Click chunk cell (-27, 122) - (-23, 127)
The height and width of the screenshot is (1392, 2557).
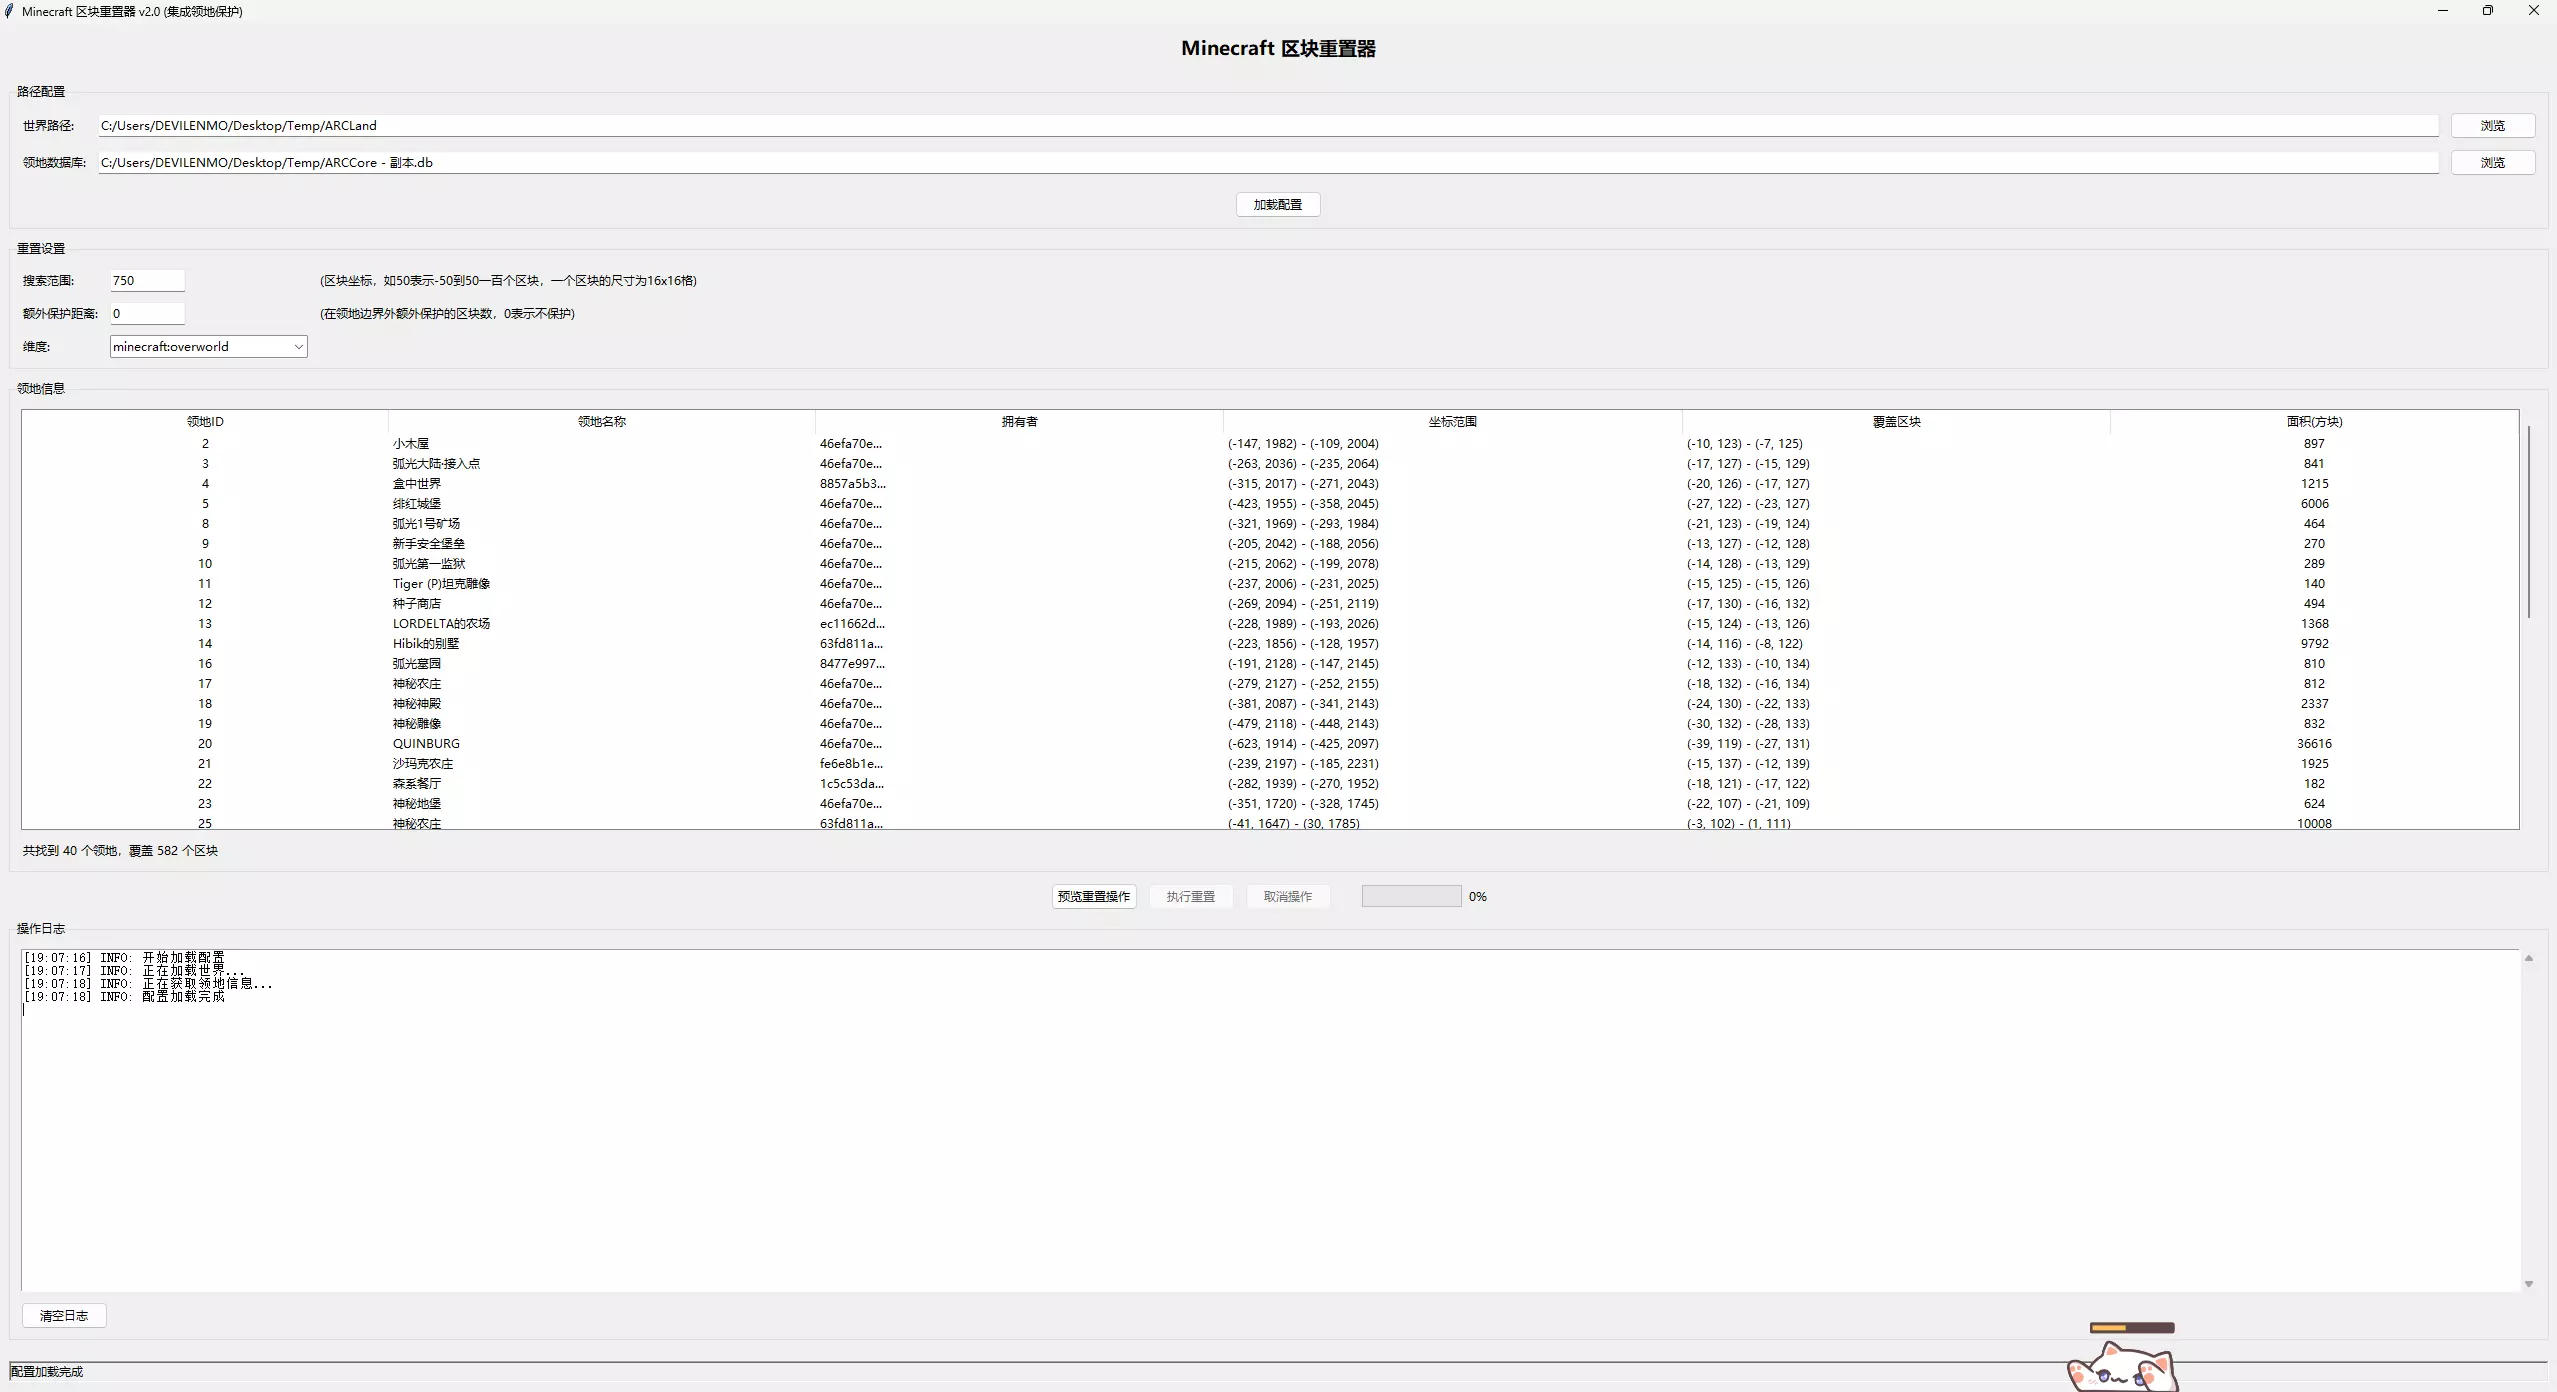(1748, 503)
